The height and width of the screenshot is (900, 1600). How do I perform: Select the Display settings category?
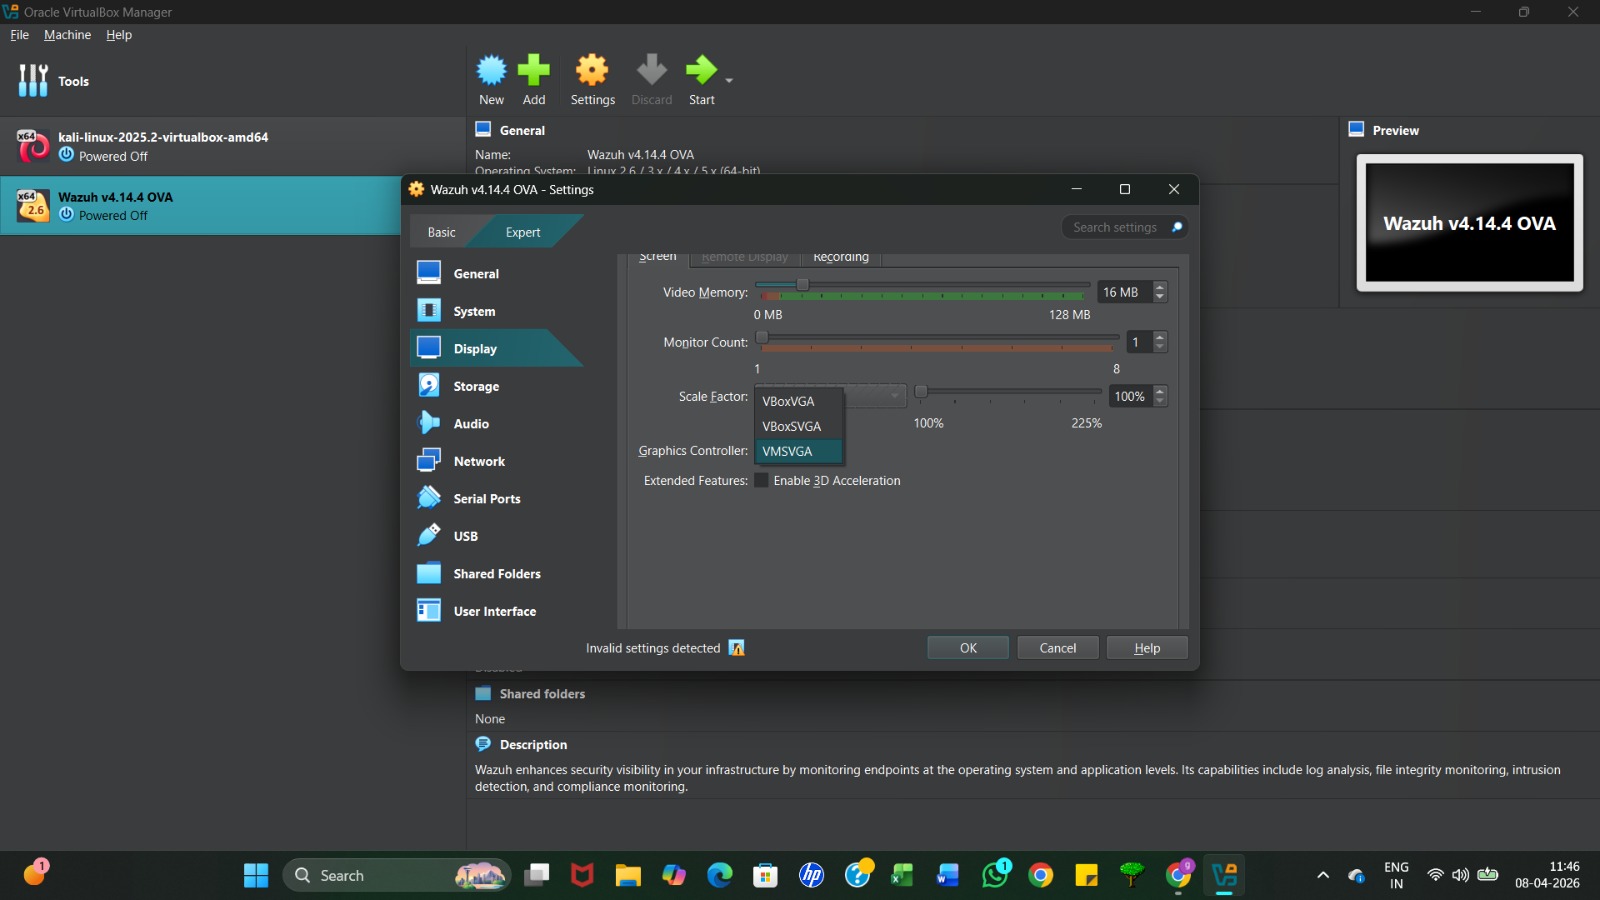(496, 348)
